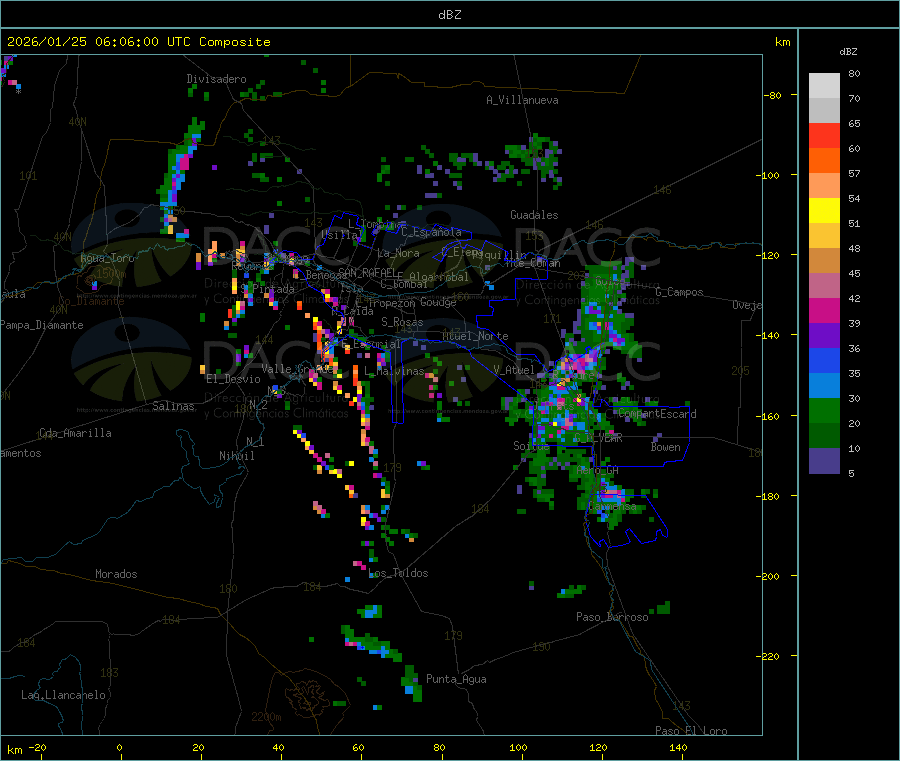Click the Agua_Toro map label
This screenshot has height=761, width=900.
point(107,258)
